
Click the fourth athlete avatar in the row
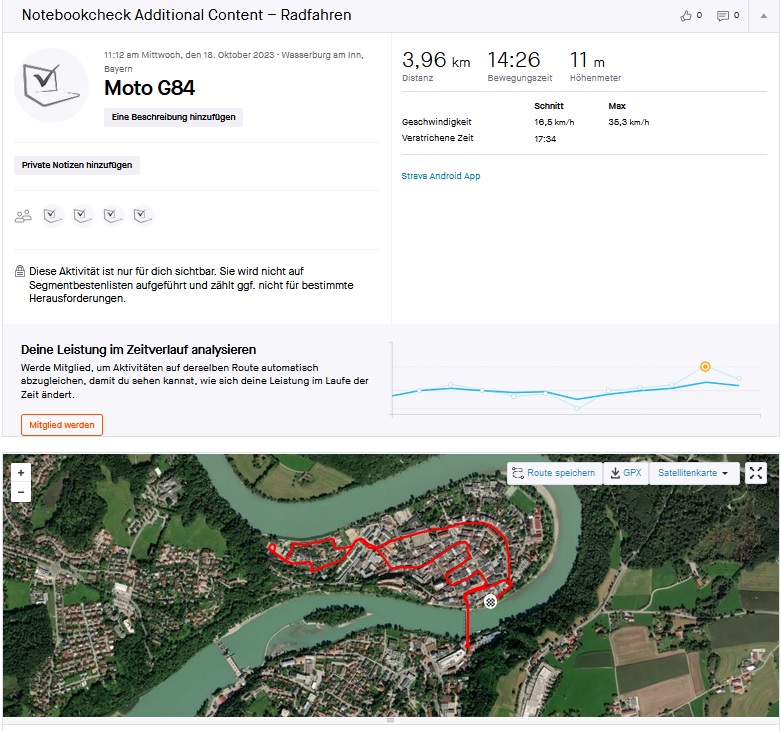pos(142,216)
